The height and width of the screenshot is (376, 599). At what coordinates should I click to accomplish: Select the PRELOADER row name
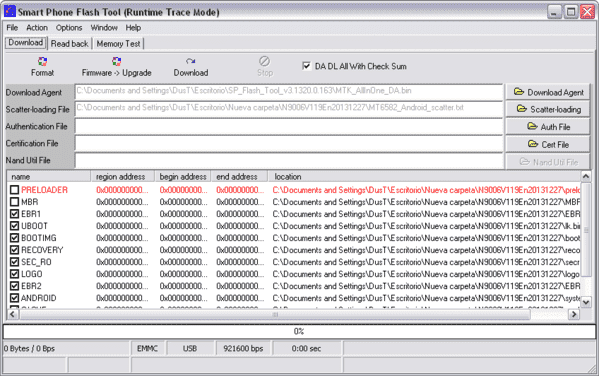(44, 190)
